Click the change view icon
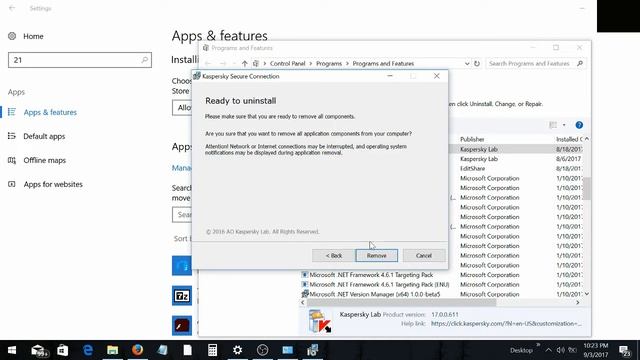The width and height of the screenshot is (640, 360). point(553,125)
